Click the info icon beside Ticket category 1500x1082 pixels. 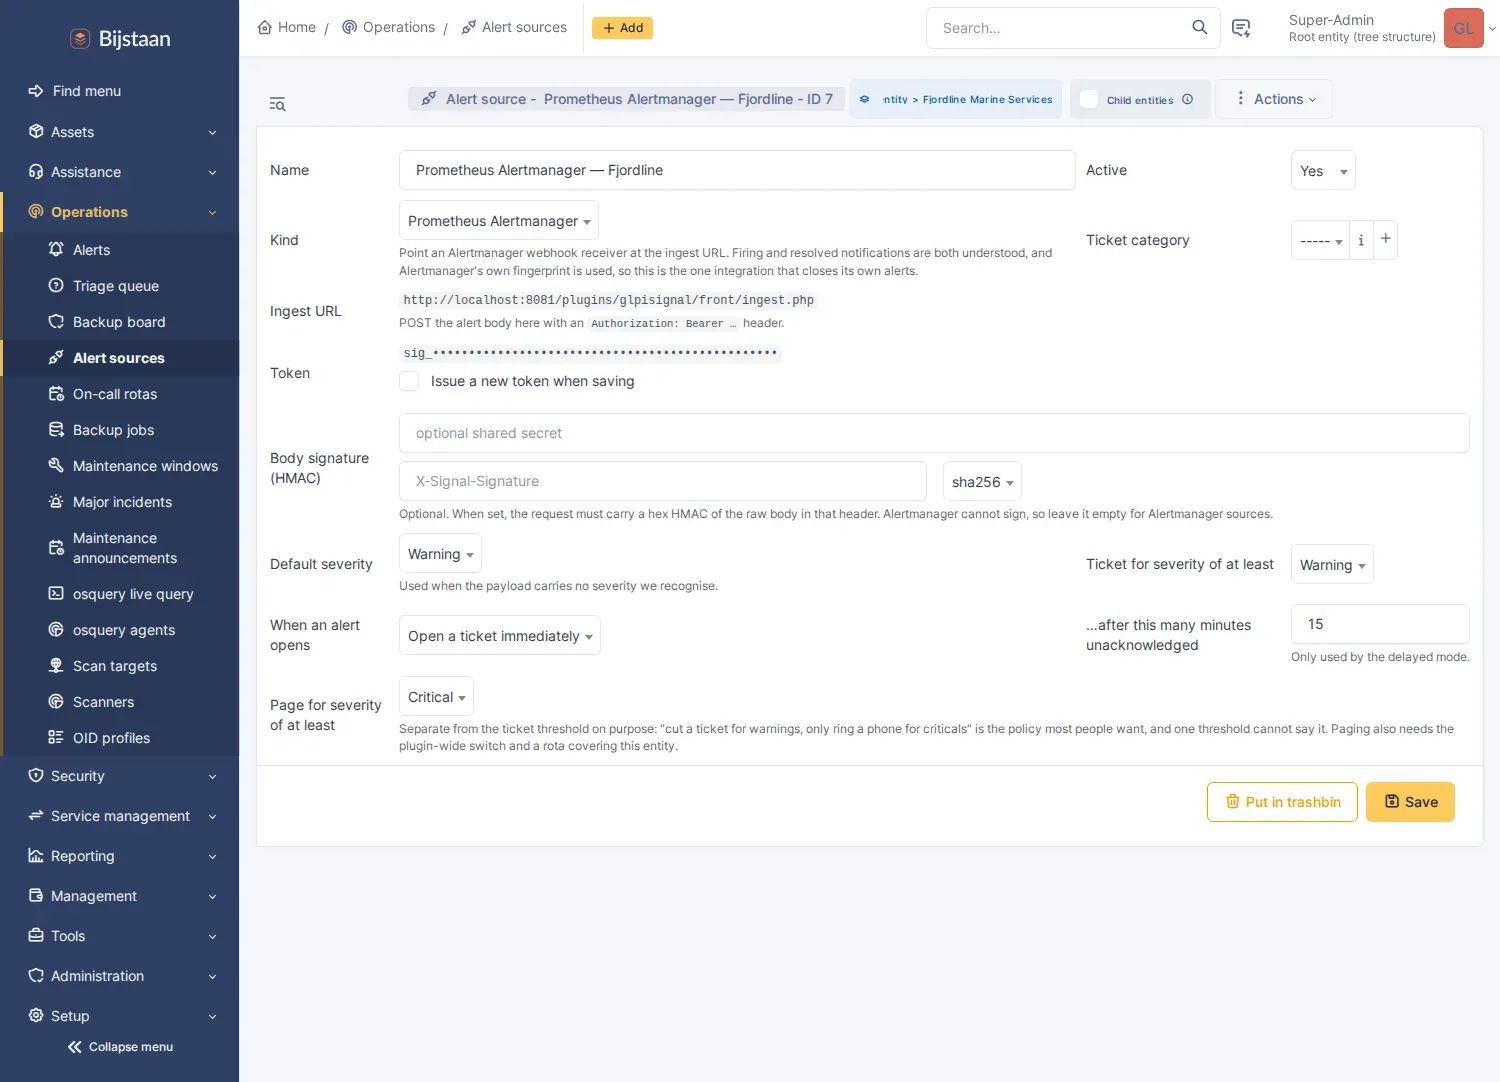click(1361, 240)
